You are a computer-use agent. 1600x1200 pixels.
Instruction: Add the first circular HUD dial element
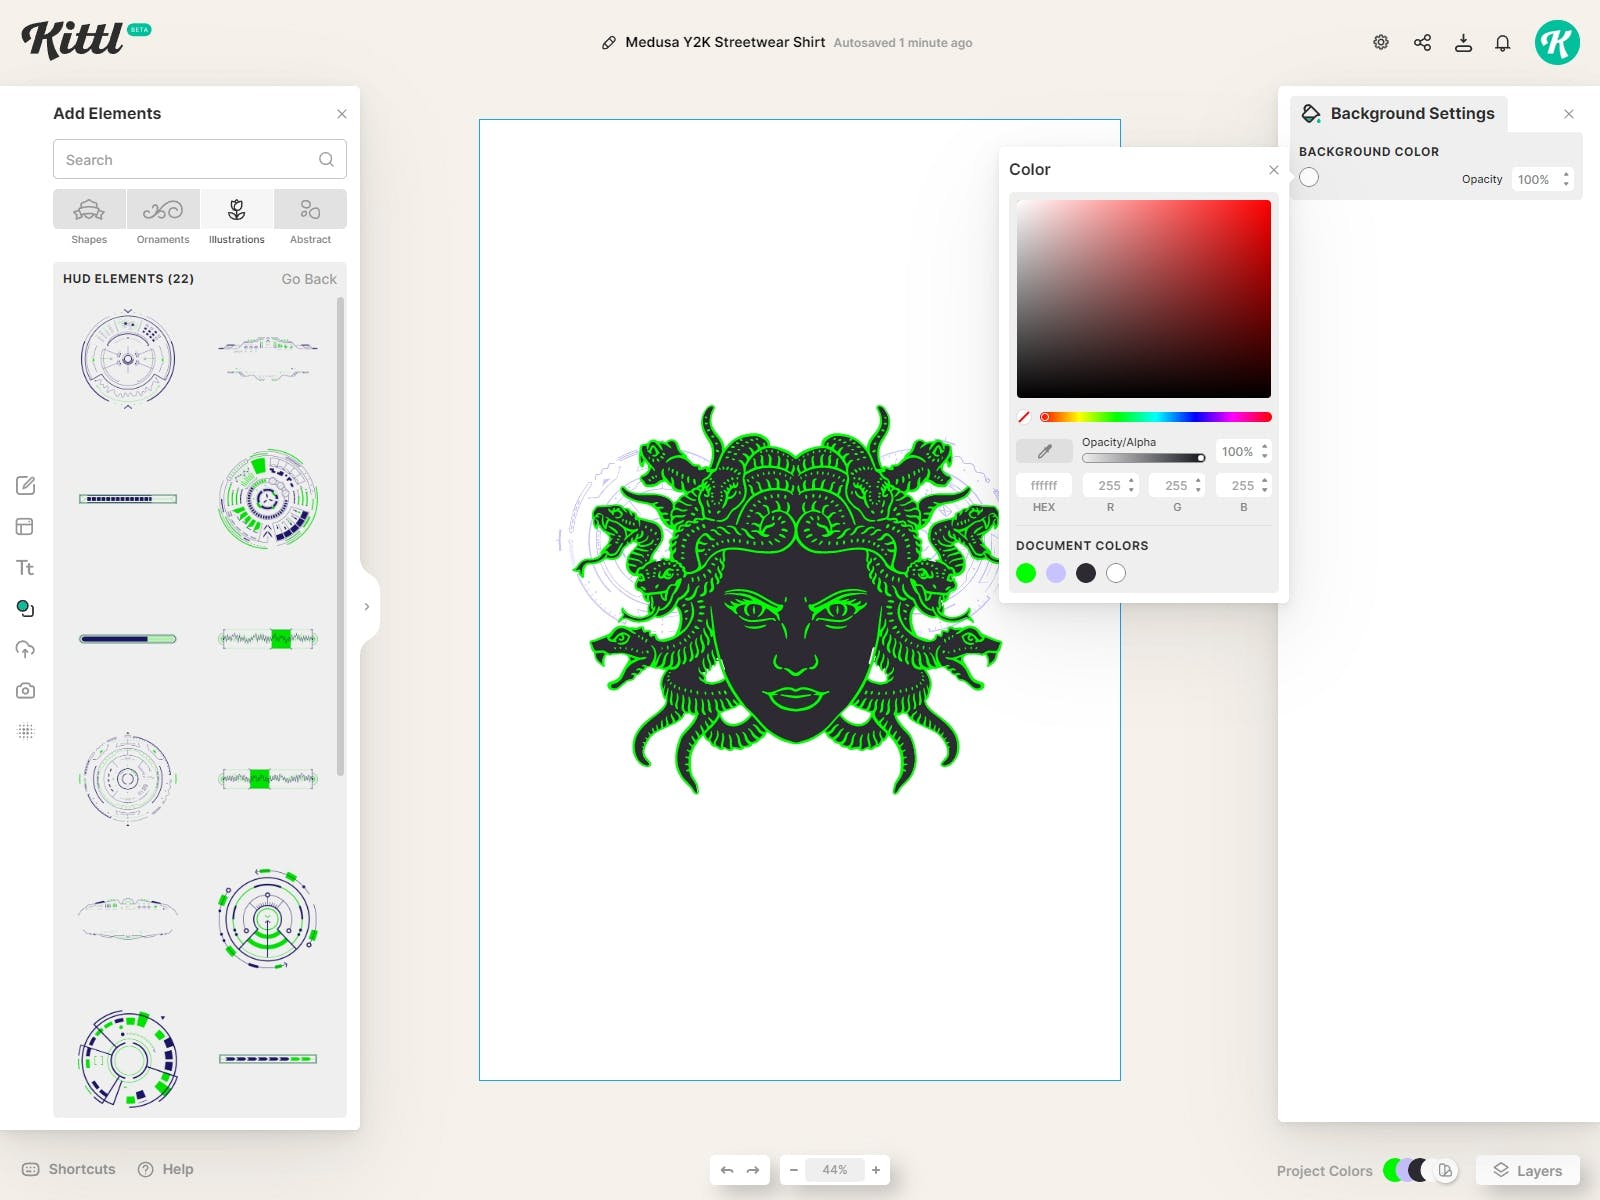[x=128, y=359]
